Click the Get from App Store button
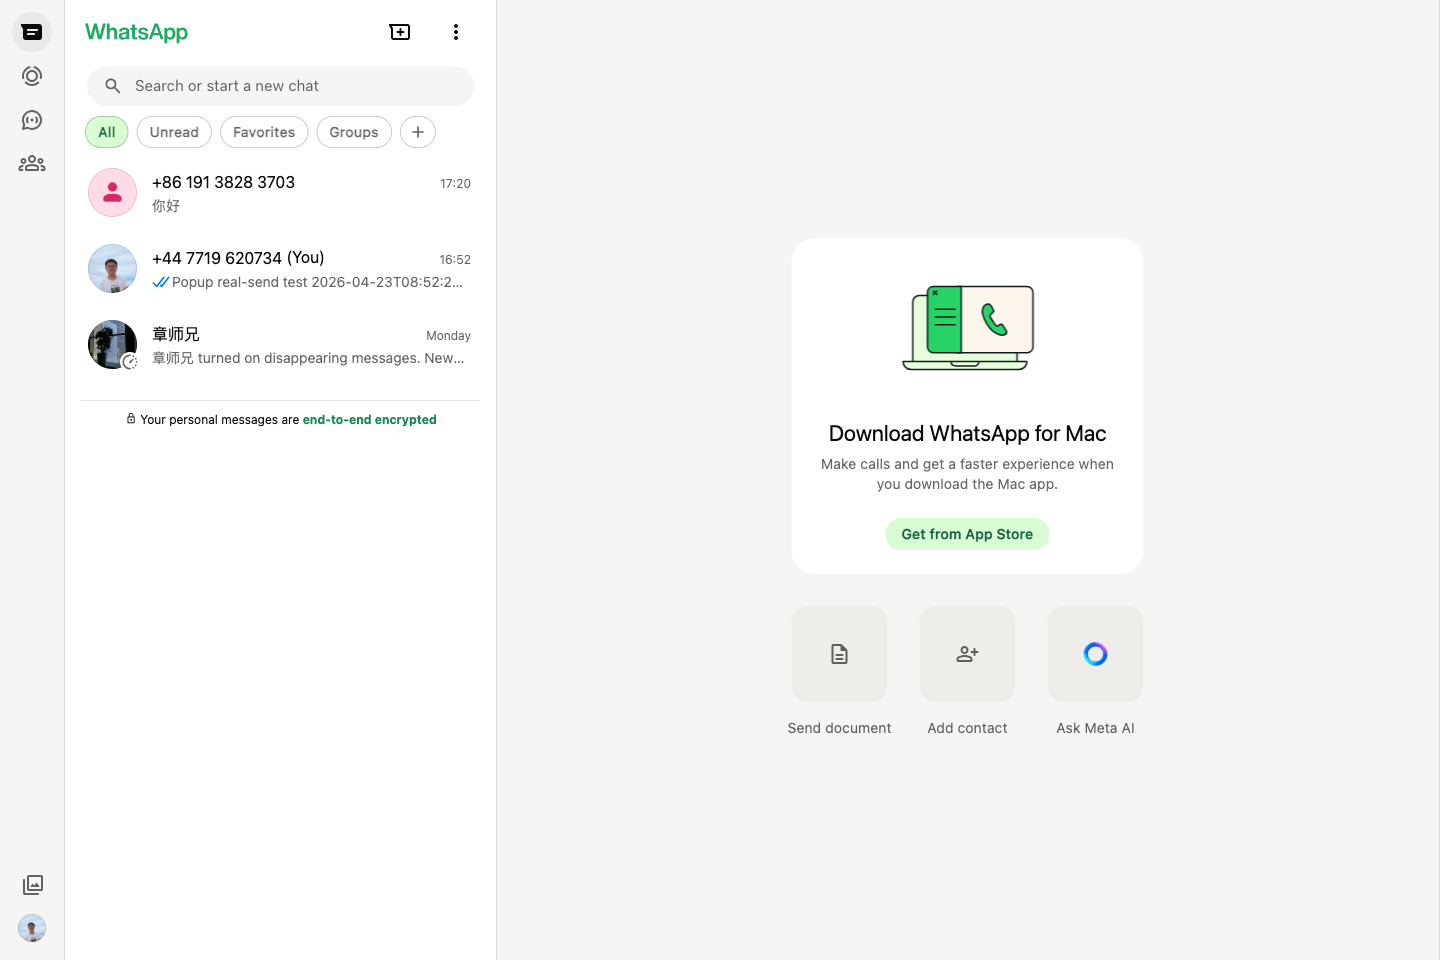 pos(967,534)
